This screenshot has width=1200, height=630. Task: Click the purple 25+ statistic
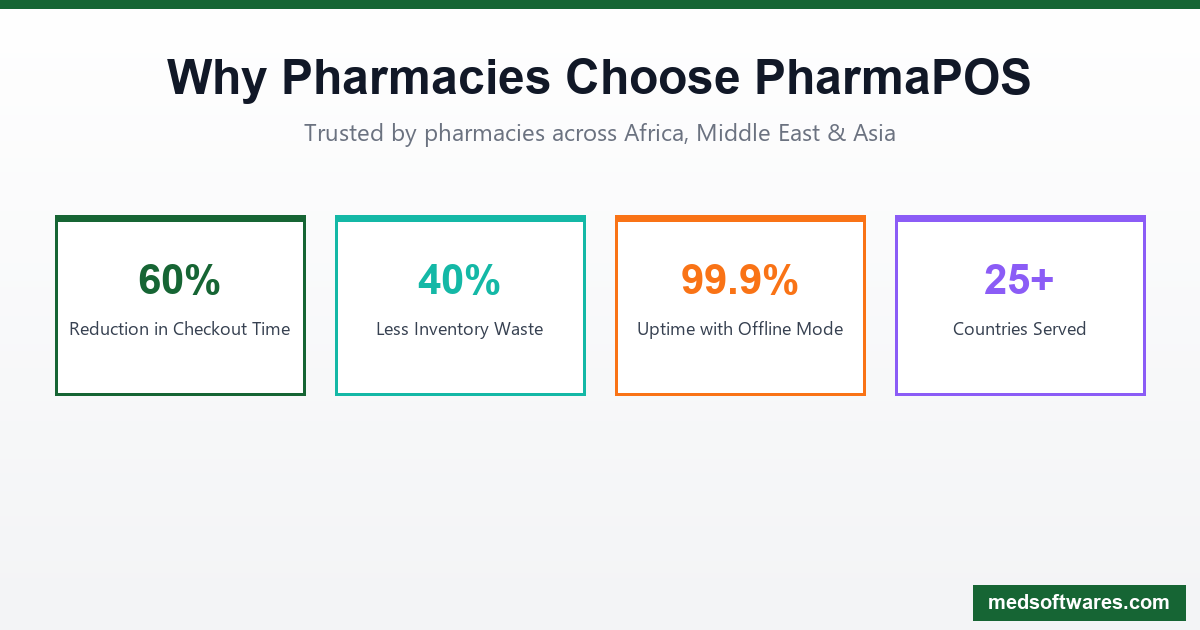tap(1019, 280)
